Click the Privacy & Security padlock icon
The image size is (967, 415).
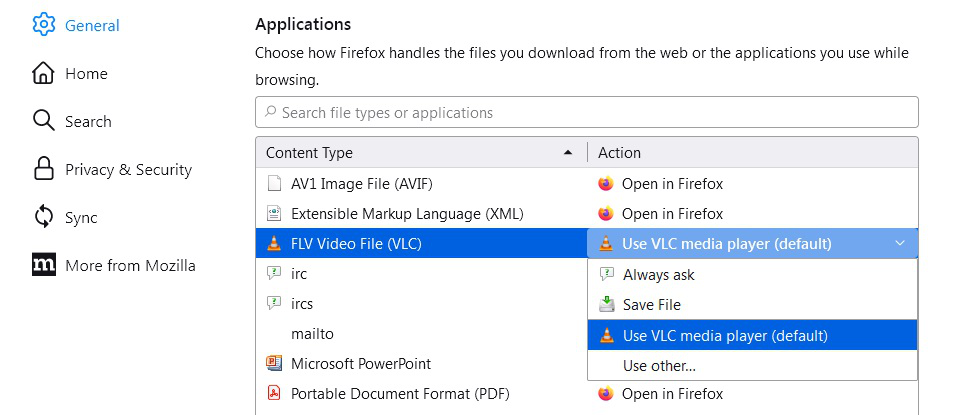point(43,169)
